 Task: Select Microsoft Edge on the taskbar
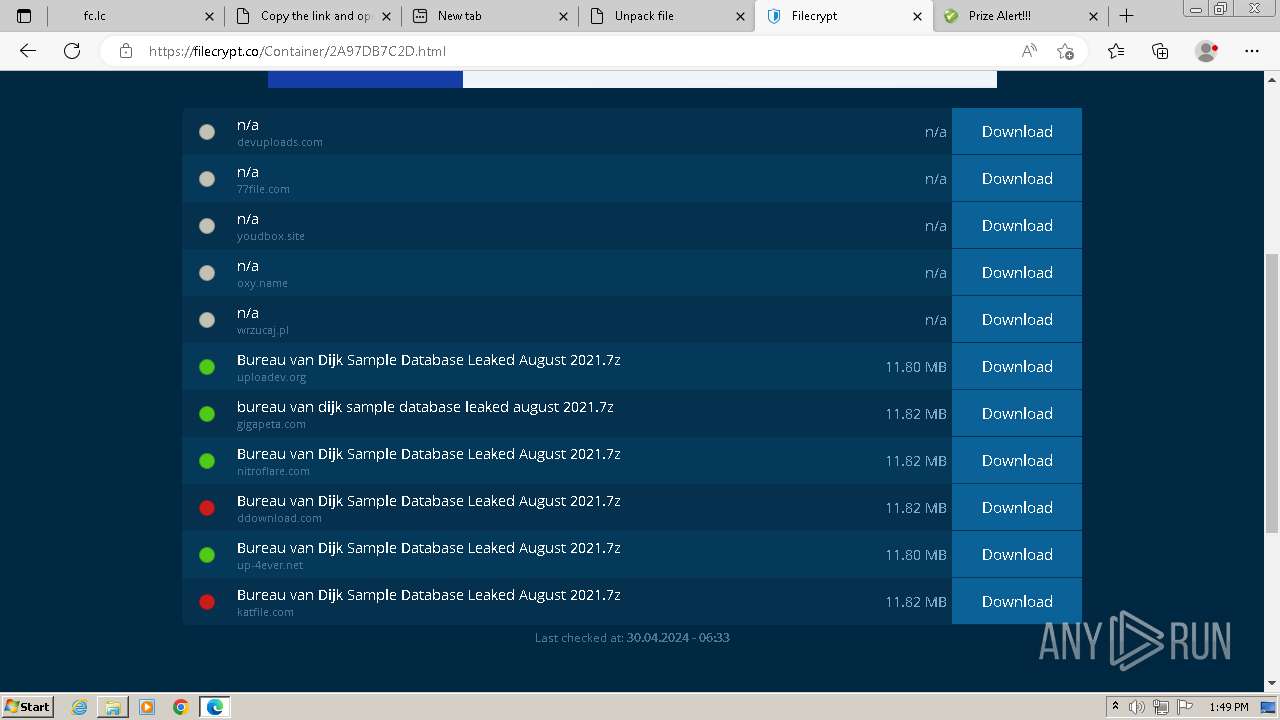(x=215, y=707)
